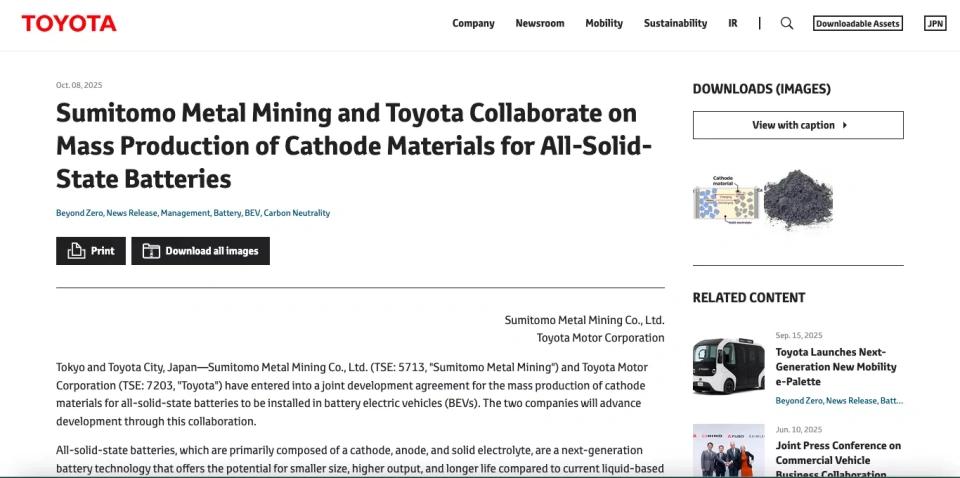
Task: Open the press conference thumbnail
Action: (x=728, y=452)
